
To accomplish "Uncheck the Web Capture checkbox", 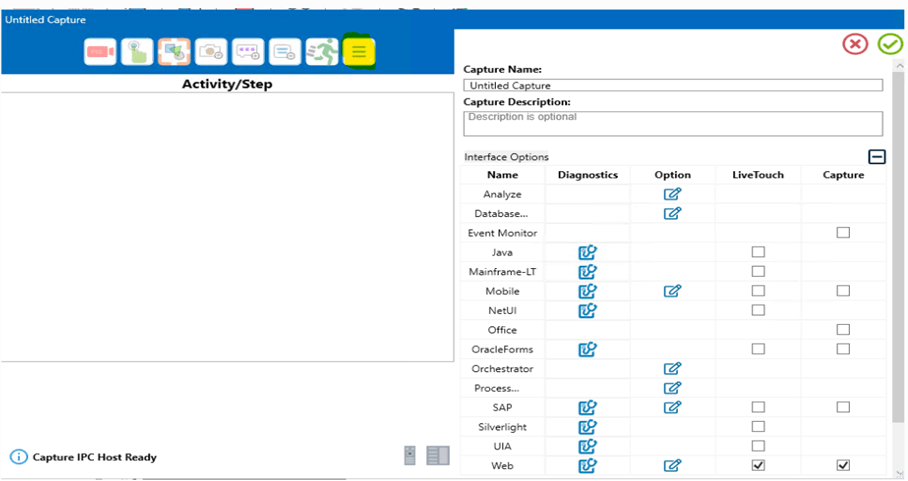I will pyautogui.click(x=843, y=465).
